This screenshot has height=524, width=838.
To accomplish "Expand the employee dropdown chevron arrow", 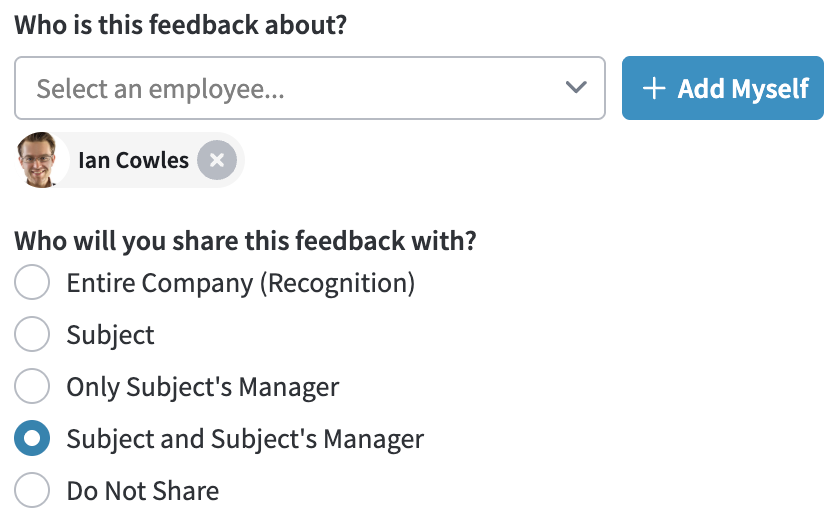I will tap(576, 87).
